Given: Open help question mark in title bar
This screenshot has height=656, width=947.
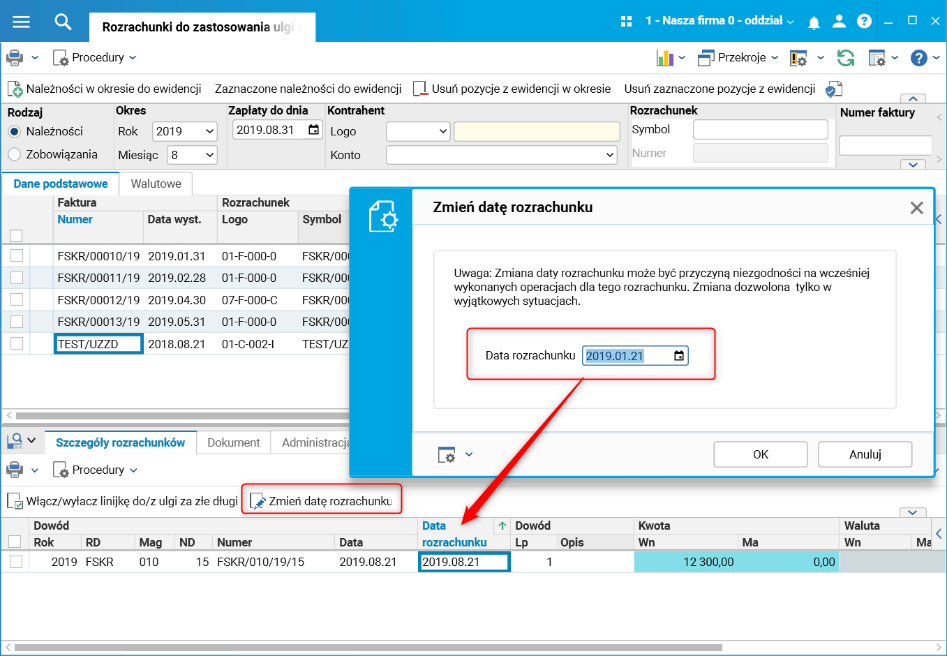Looking at the screenshot, I should [864, 21].
